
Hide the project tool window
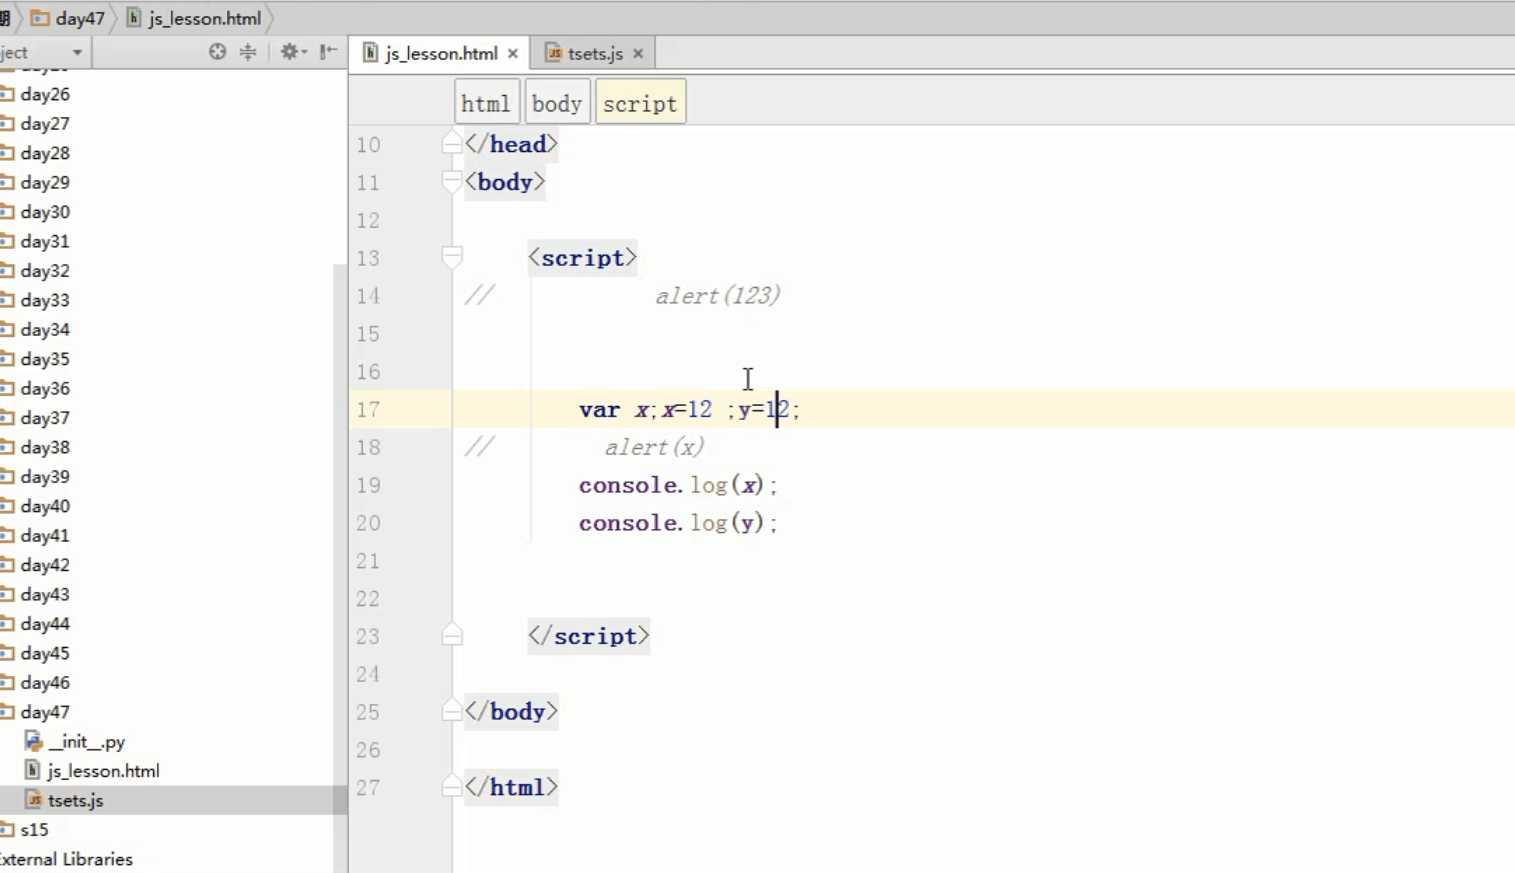[x=328, y=52]
